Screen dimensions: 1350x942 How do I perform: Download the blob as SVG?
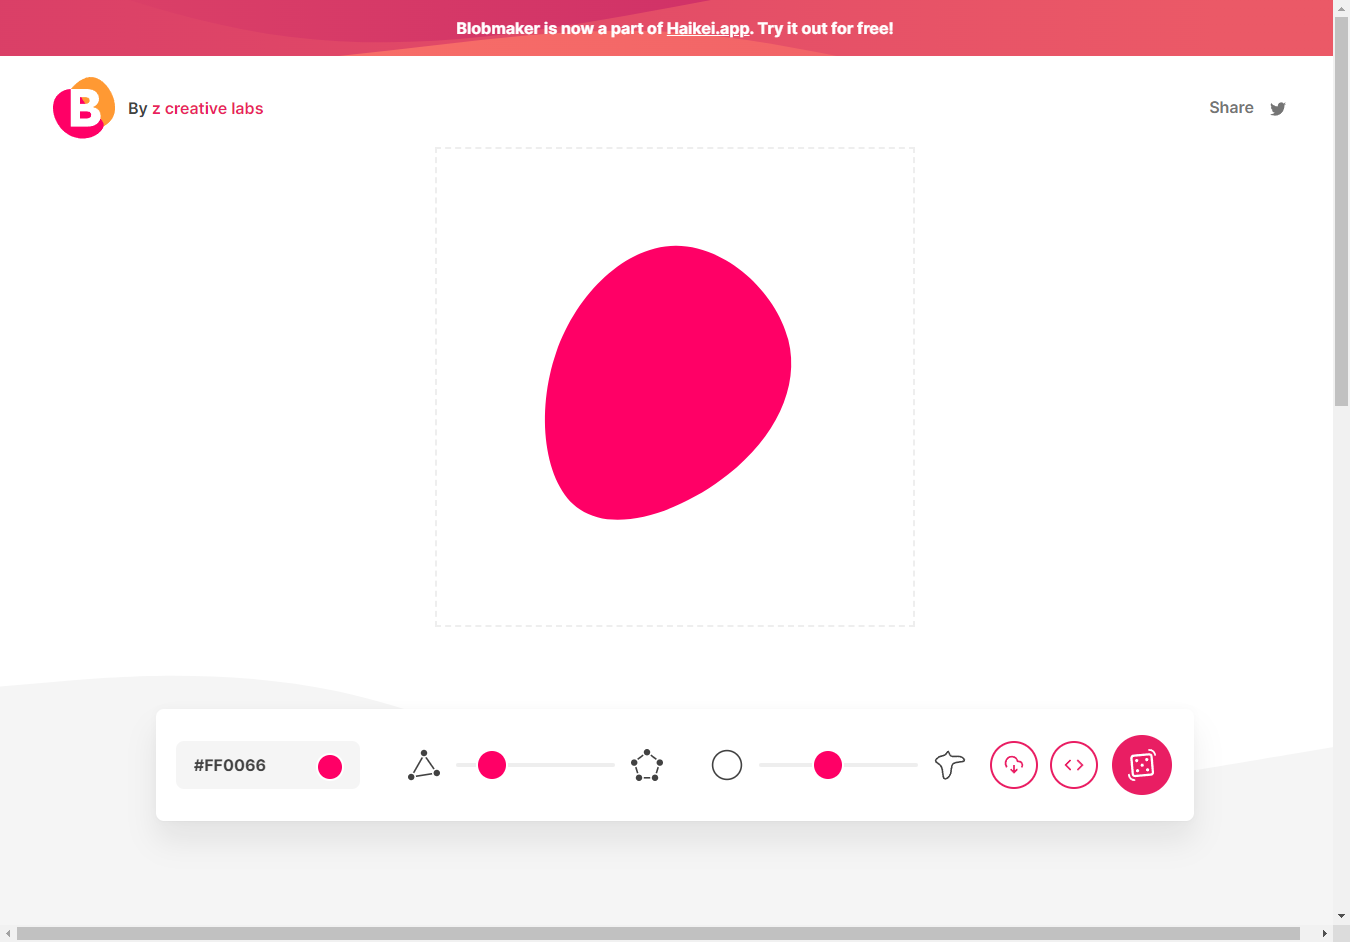coord(1014,765)
